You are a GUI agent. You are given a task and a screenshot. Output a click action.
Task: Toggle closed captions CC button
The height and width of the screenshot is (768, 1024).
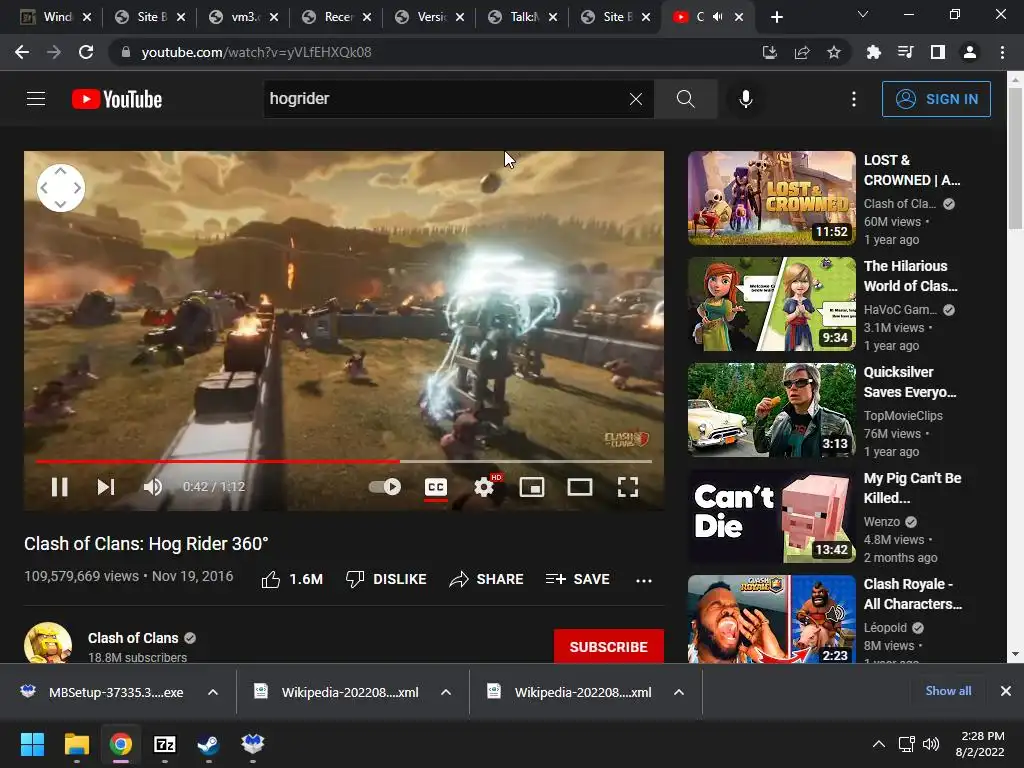(436, 487)
